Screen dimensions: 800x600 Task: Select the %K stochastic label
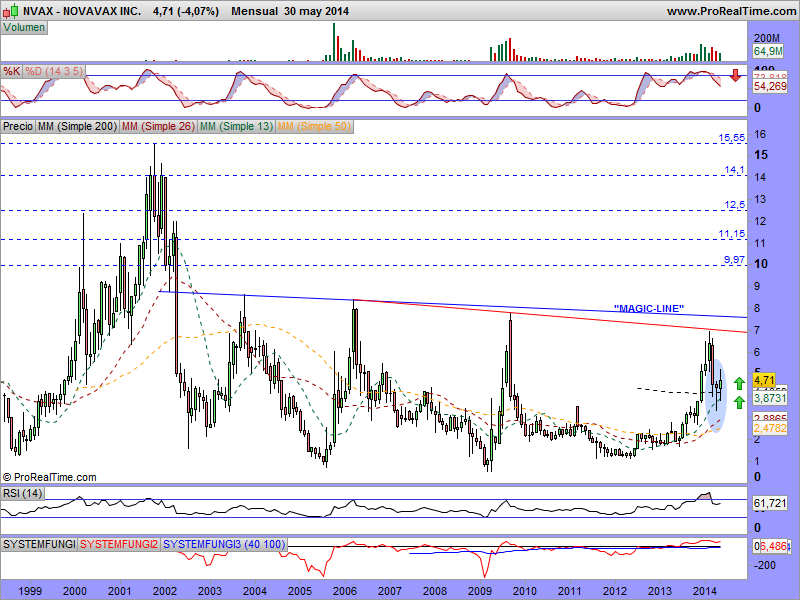(11, 71)
